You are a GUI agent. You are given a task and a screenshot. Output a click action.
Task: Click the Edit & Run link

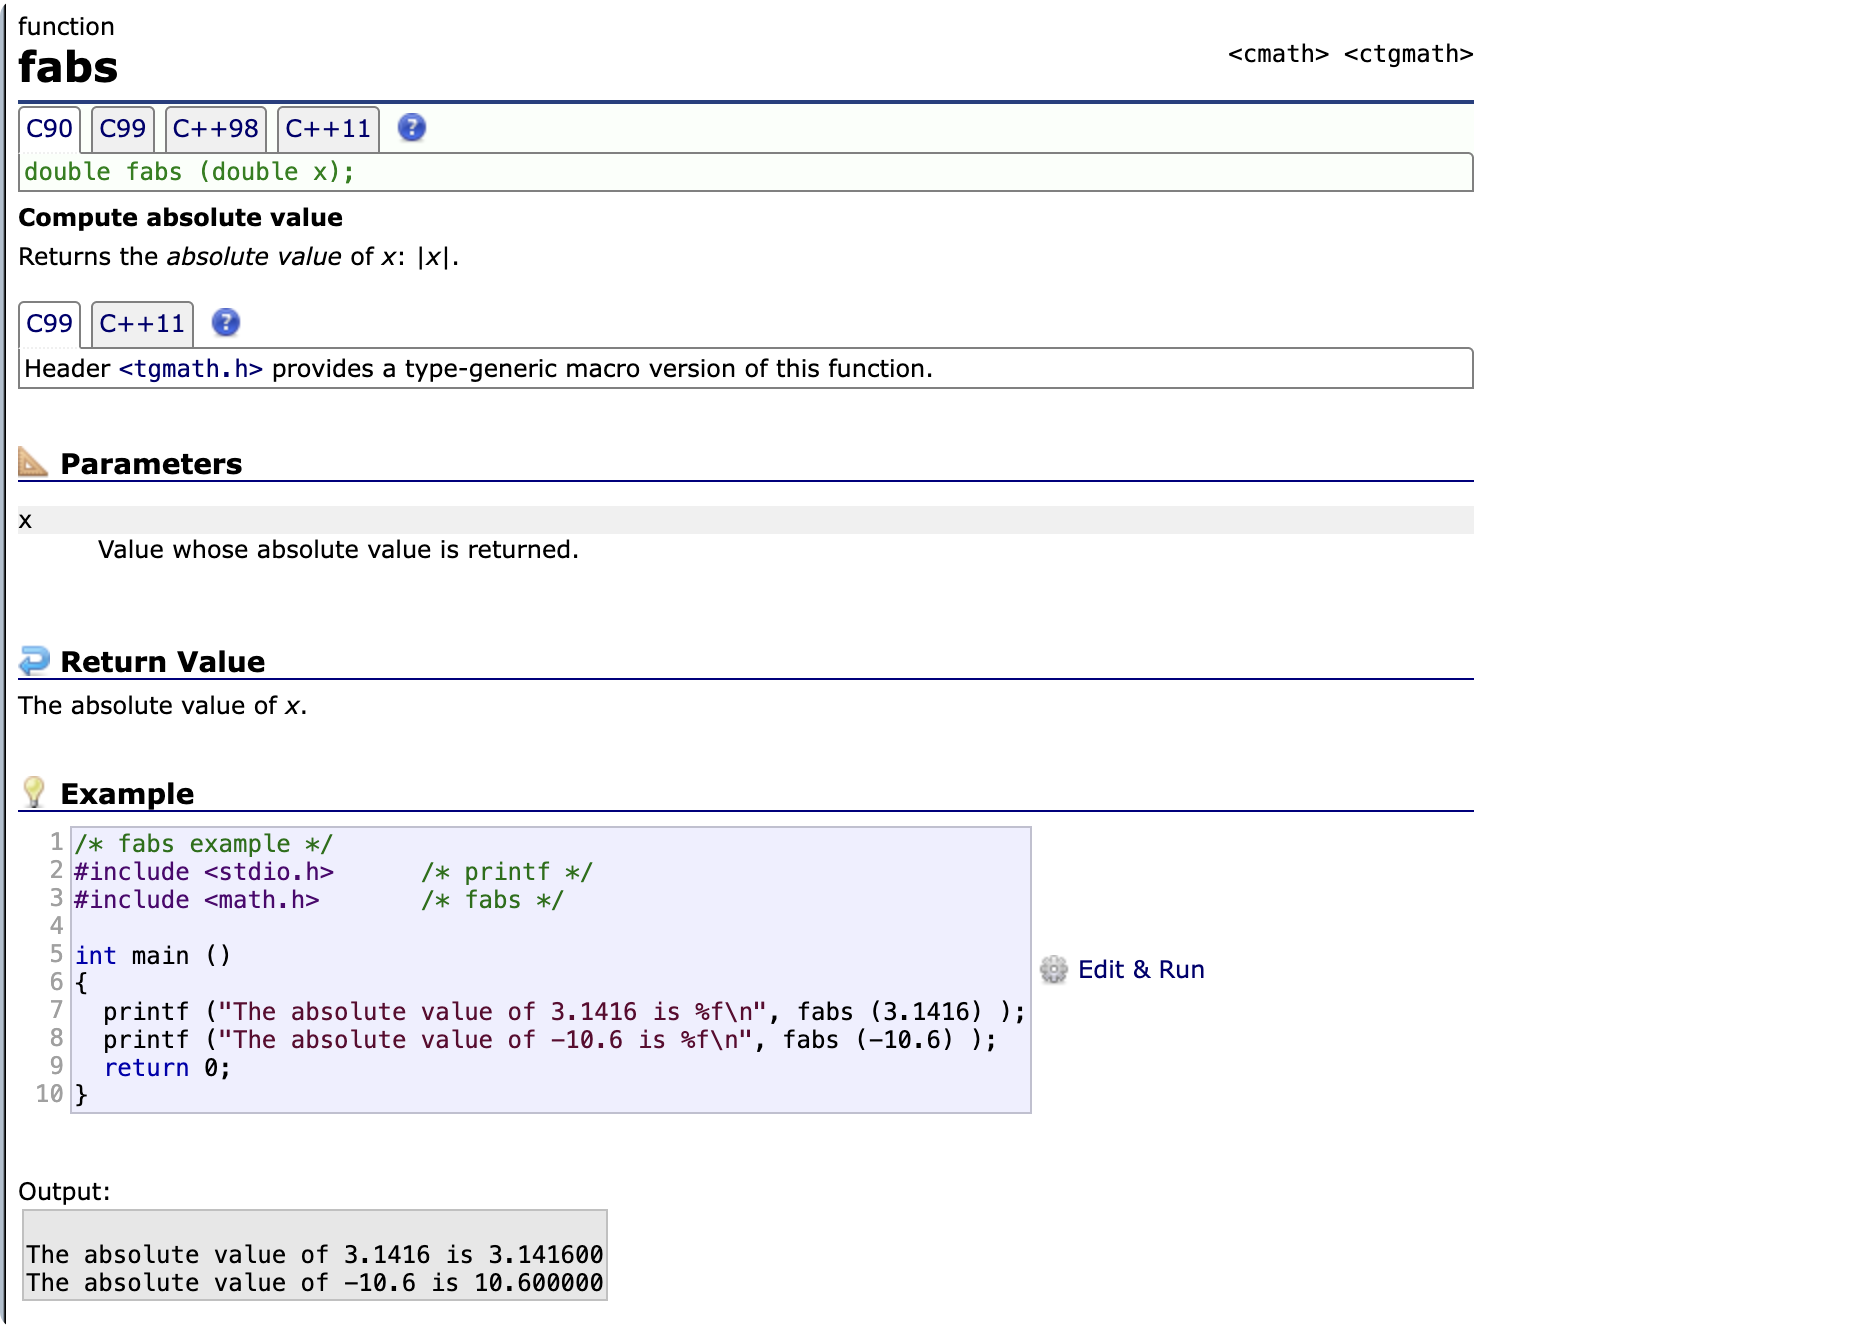pos(1141,969)
